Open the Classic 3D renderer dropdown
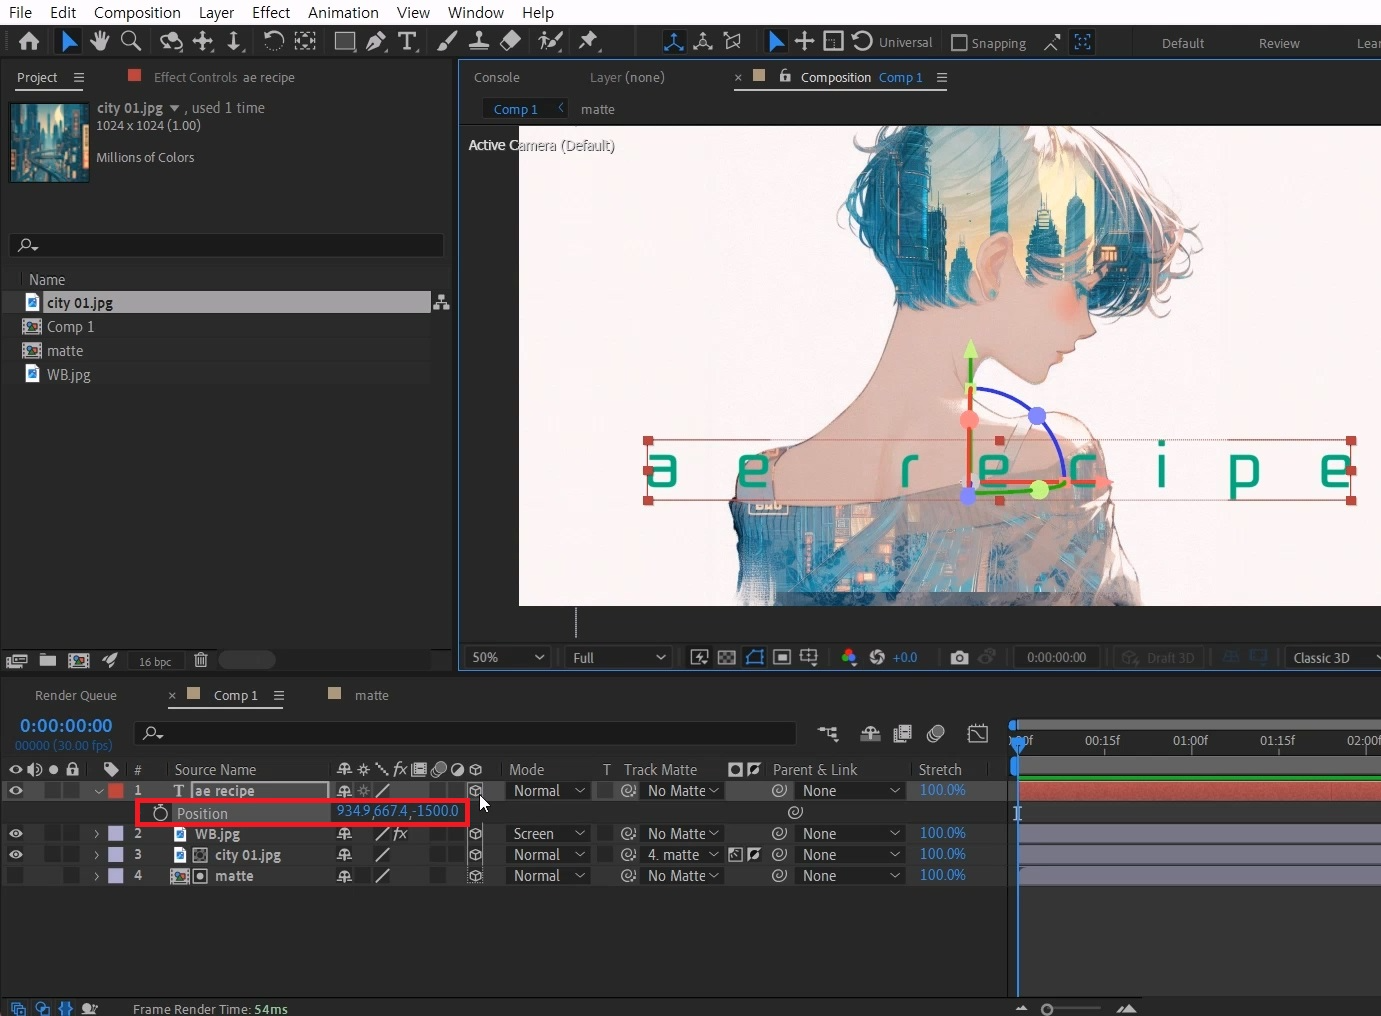The width and height of the screenshot is (1381, 1016). click(x=1334, y=657)
